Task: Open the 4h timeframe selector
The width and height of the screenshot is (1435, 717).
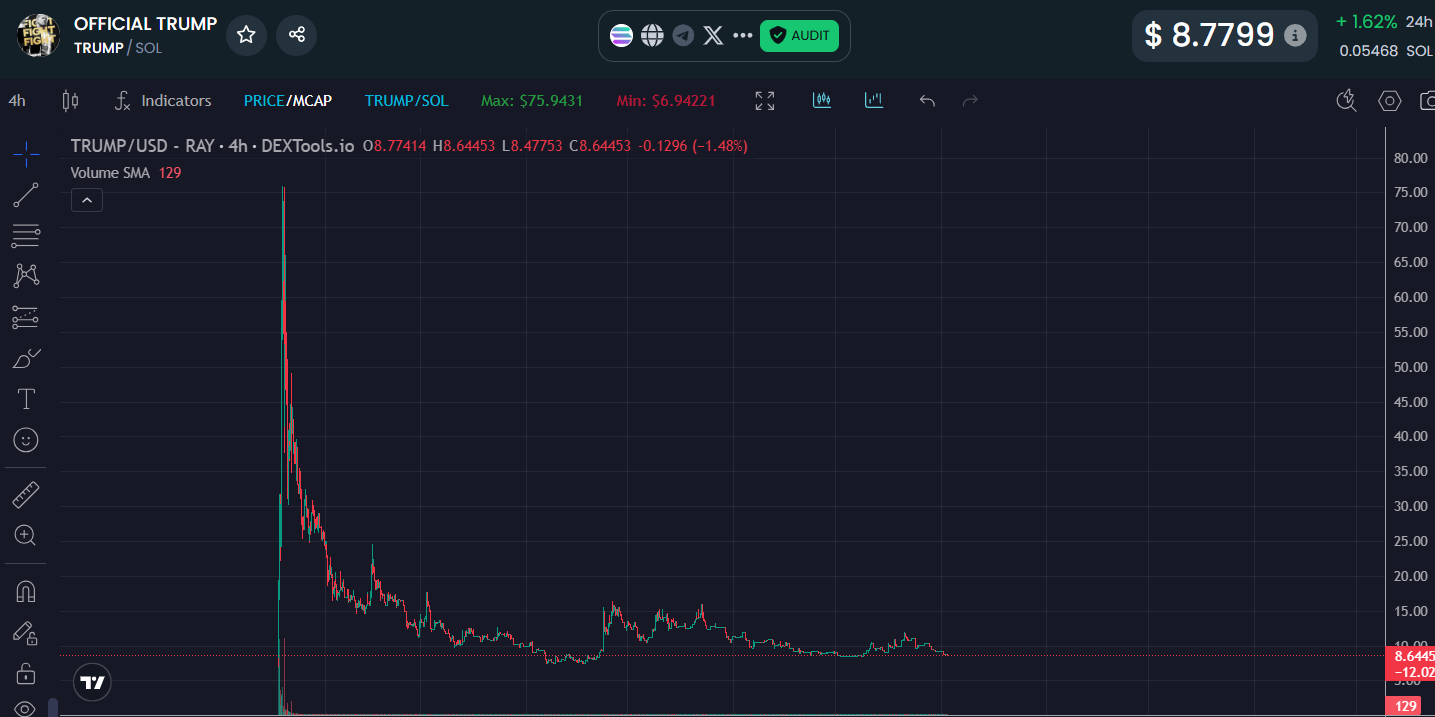Action: point(17,101)
